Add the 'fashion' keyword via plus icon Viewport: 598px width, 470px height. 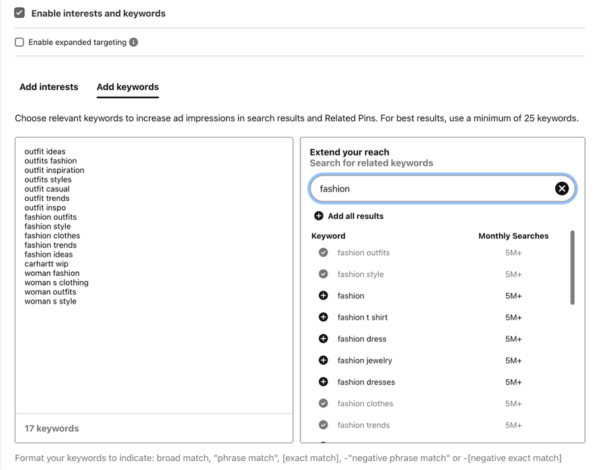pyautogui.click(x=323, y=296)
